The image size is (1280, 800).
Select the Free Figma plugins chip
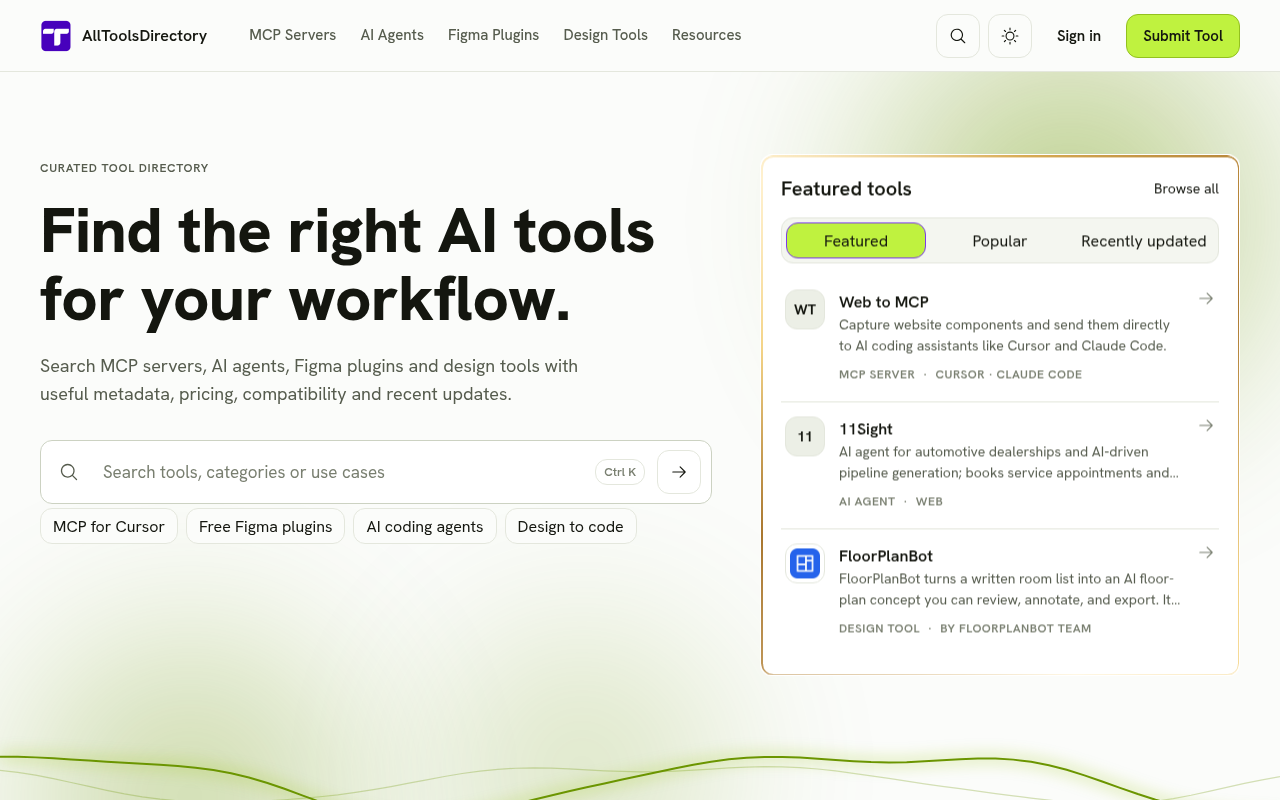coord(266,526)
